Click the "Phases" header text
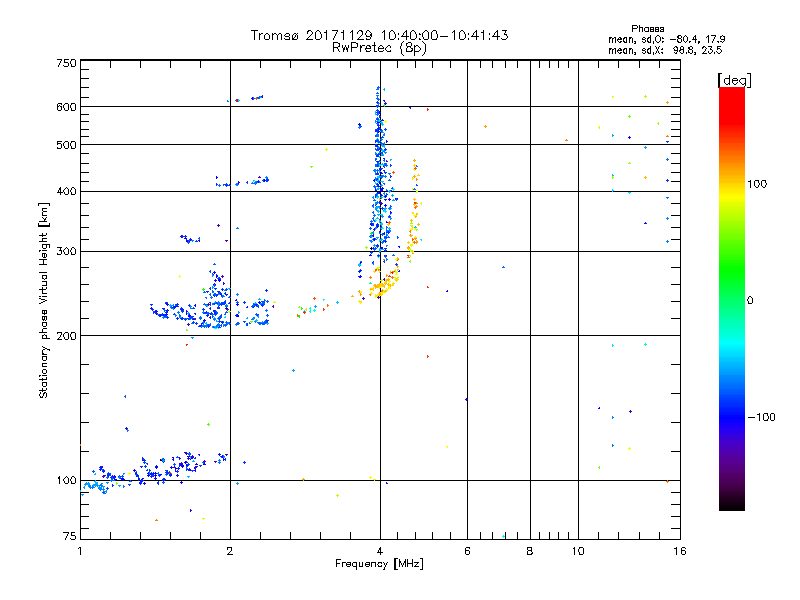 coord(647,29)
